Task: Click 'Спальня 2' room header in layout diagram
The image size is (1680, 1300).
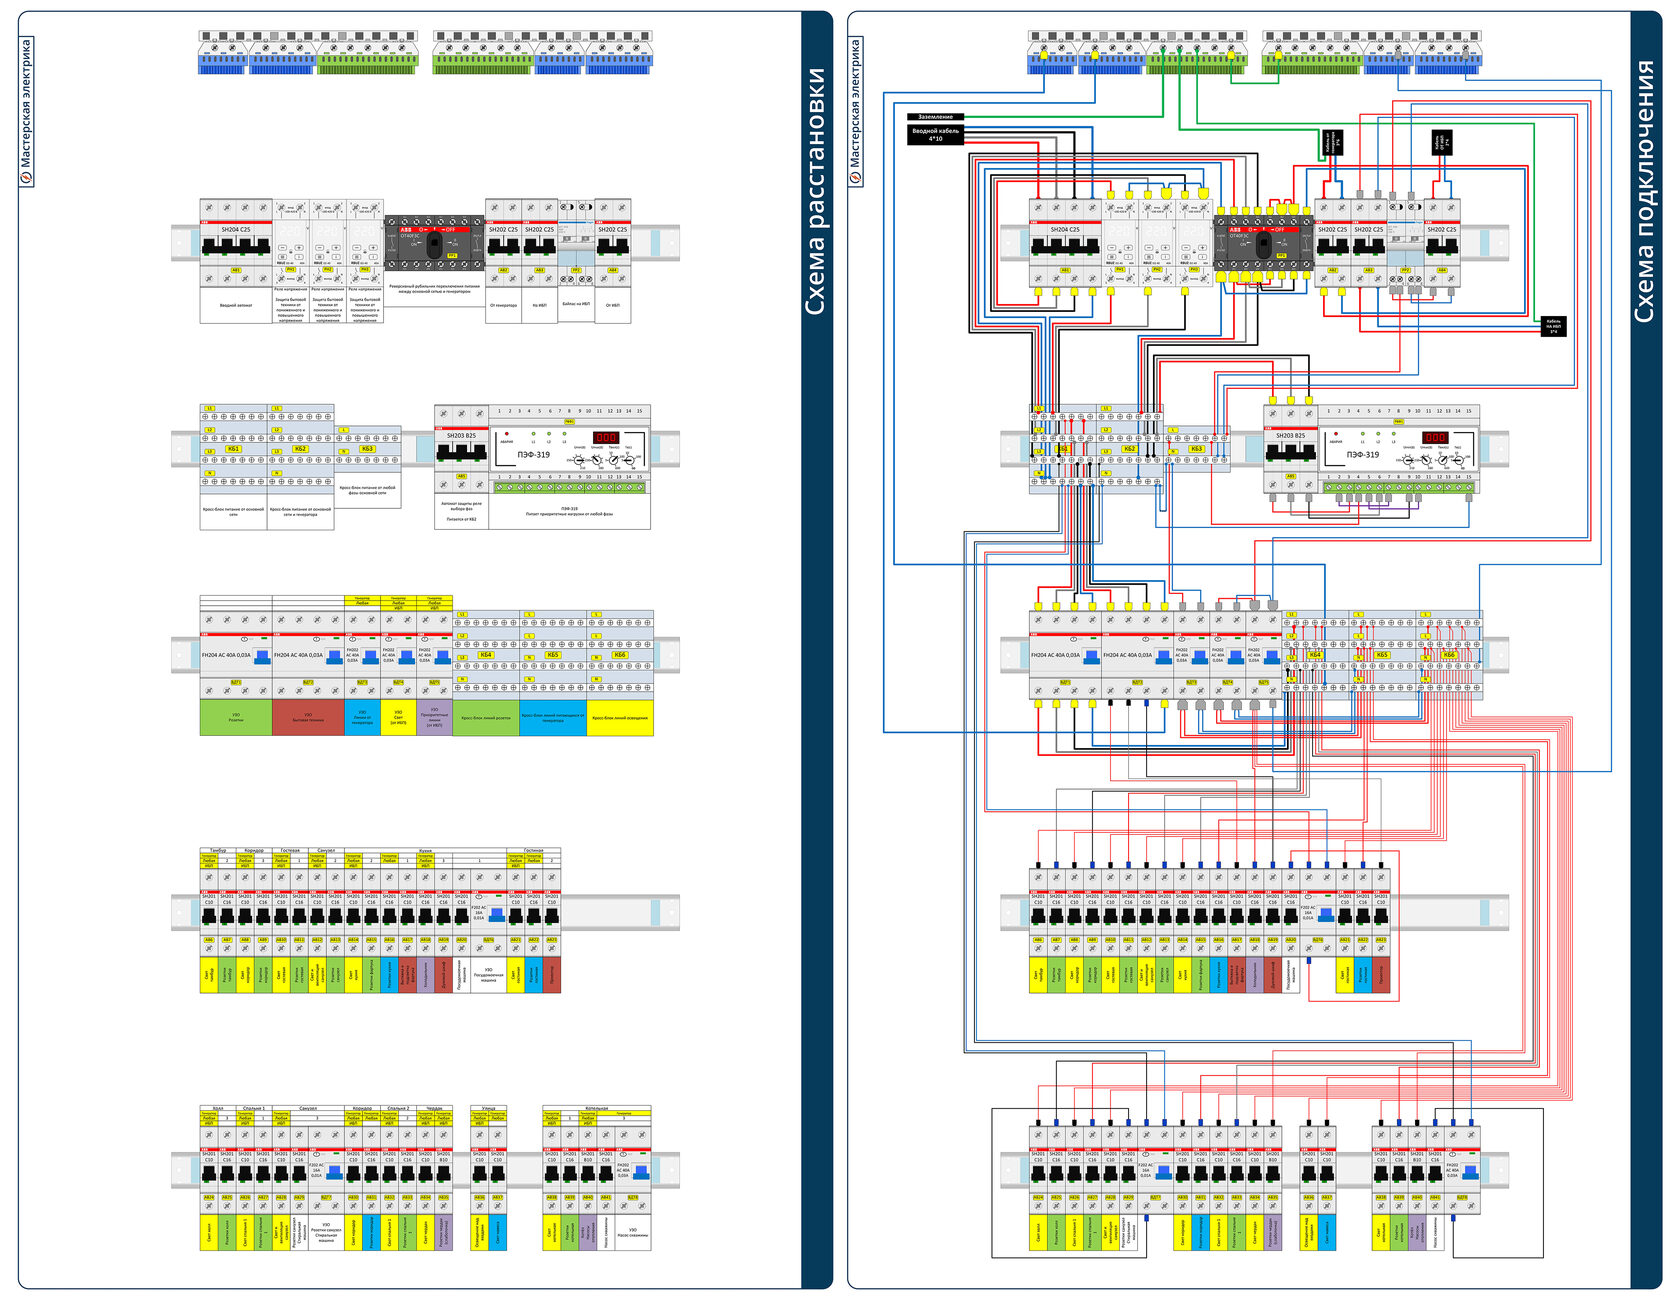Action: [x=398, y=1108]
